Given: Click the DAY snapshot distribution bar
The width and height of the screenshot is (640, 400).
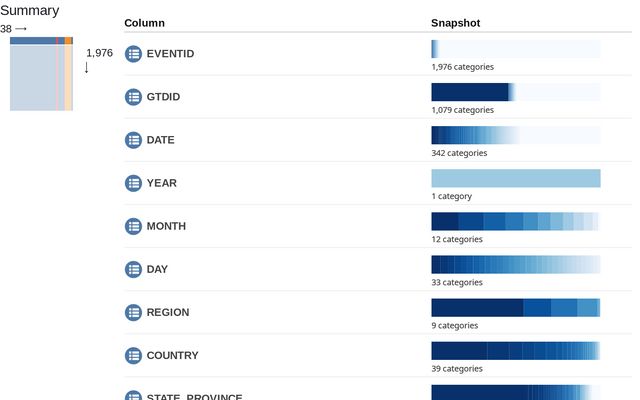Looking at the screenshot, I should (515, 264).
